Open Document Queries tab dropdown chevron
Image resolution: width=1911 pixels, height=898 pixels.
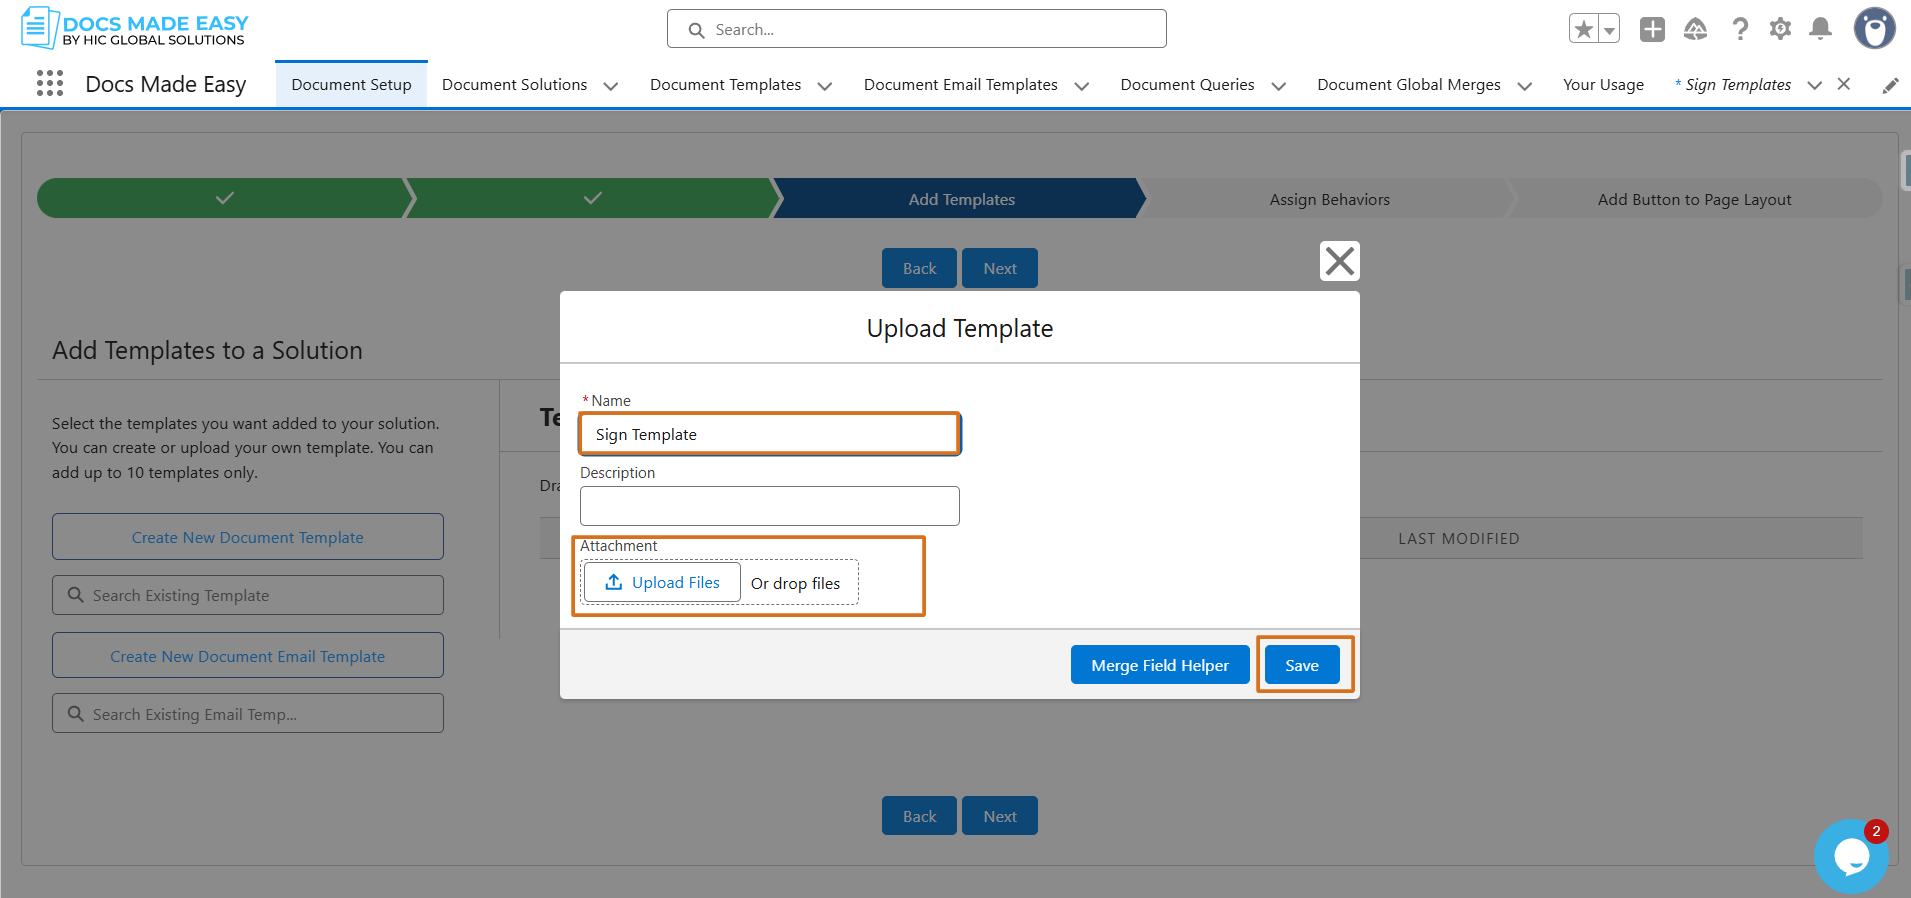pyautogui.click(x=1278, y=86)
